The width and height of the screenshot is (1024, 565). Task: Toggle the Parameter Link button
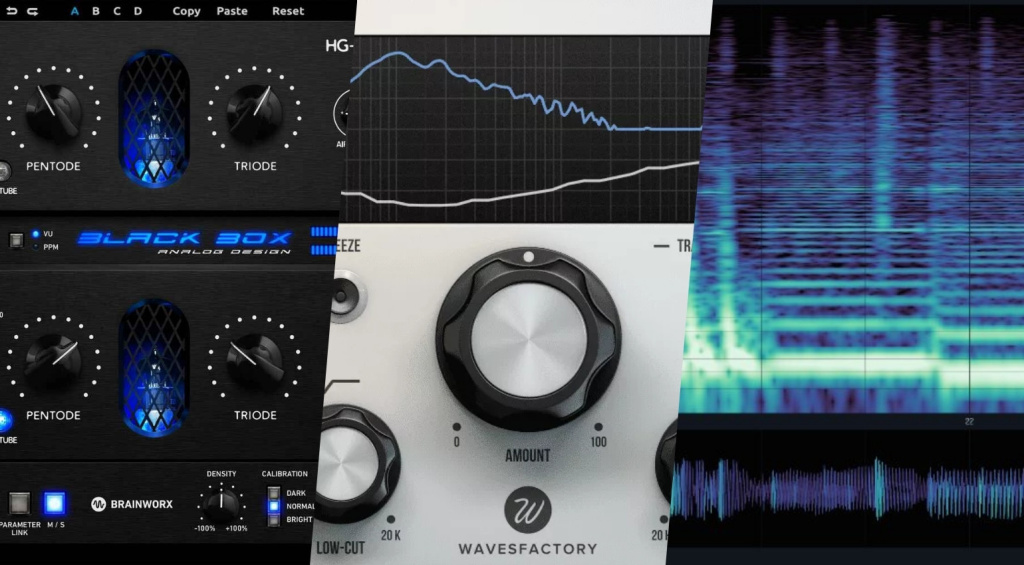coord(19,503)
